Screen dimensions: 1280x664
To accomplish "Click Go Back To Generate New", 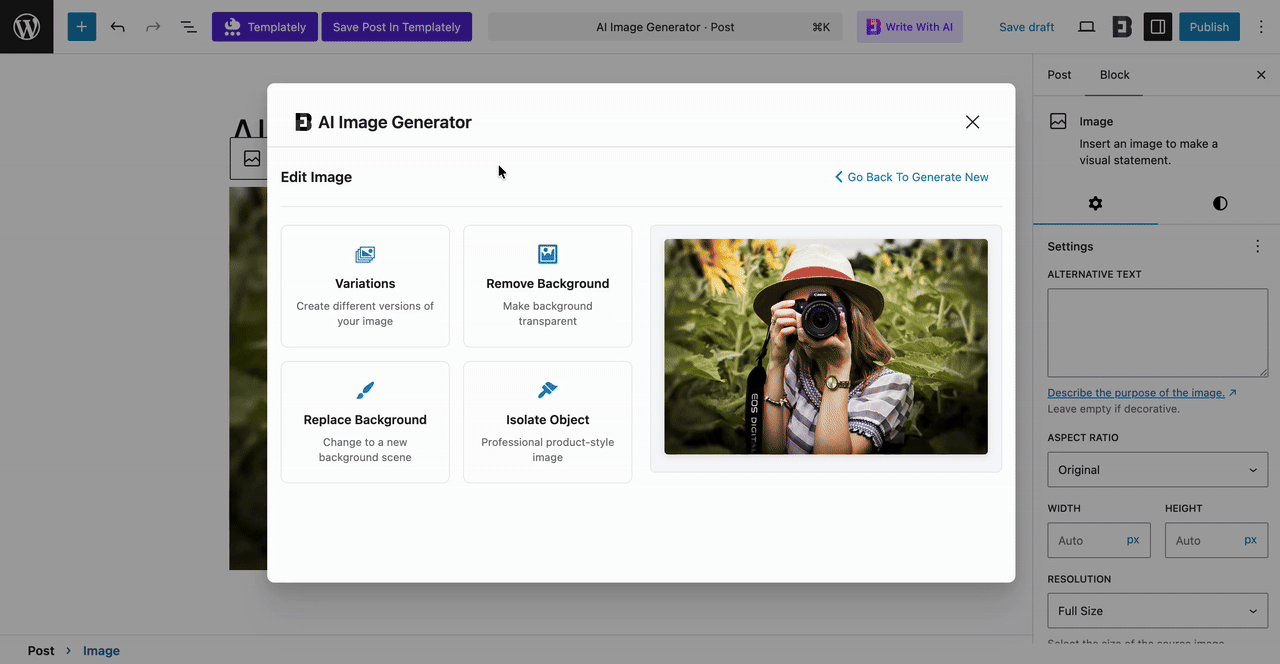I will point(912,177).
